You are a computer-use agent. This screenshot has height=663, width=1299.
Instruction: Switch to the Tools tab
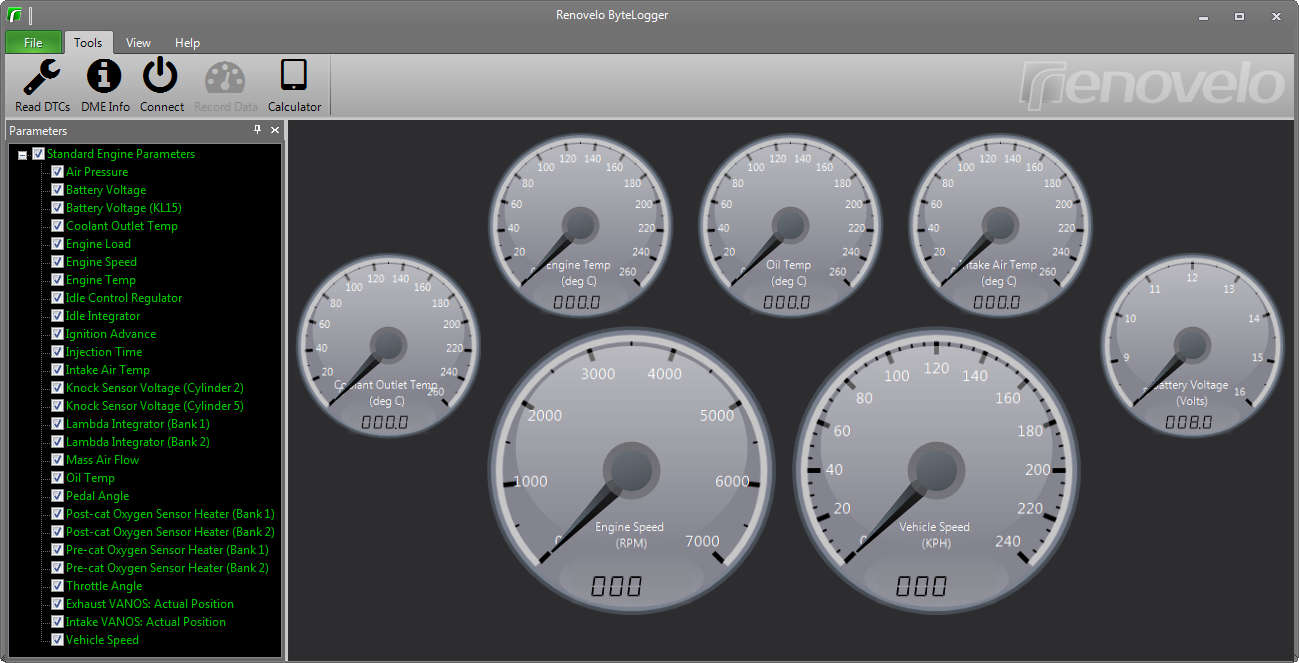point(88,42)
